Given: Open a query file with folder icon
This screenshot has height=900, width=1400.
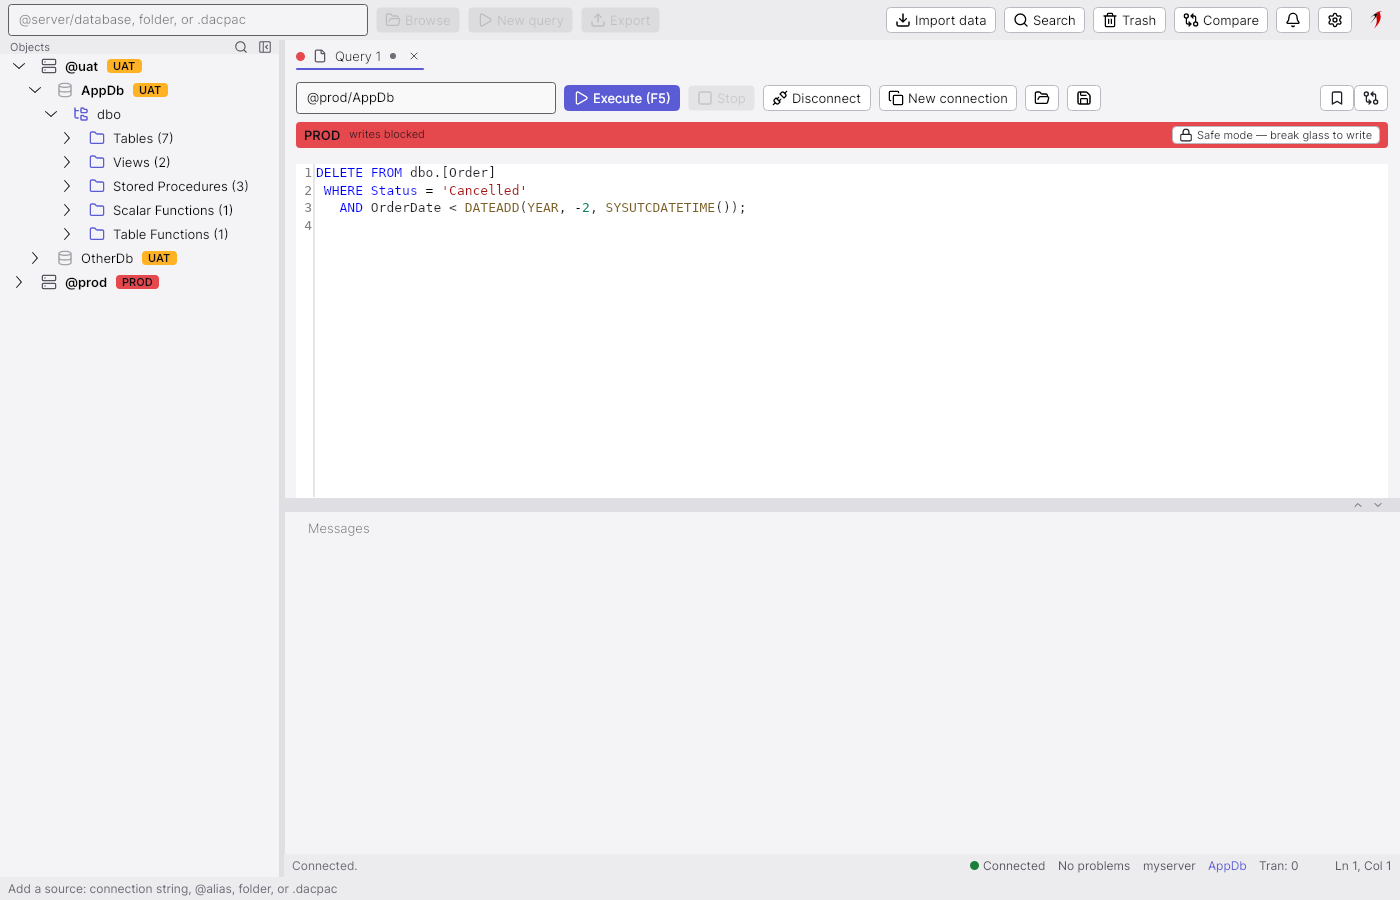Looking at the screenshot, I should [1042, 98].
